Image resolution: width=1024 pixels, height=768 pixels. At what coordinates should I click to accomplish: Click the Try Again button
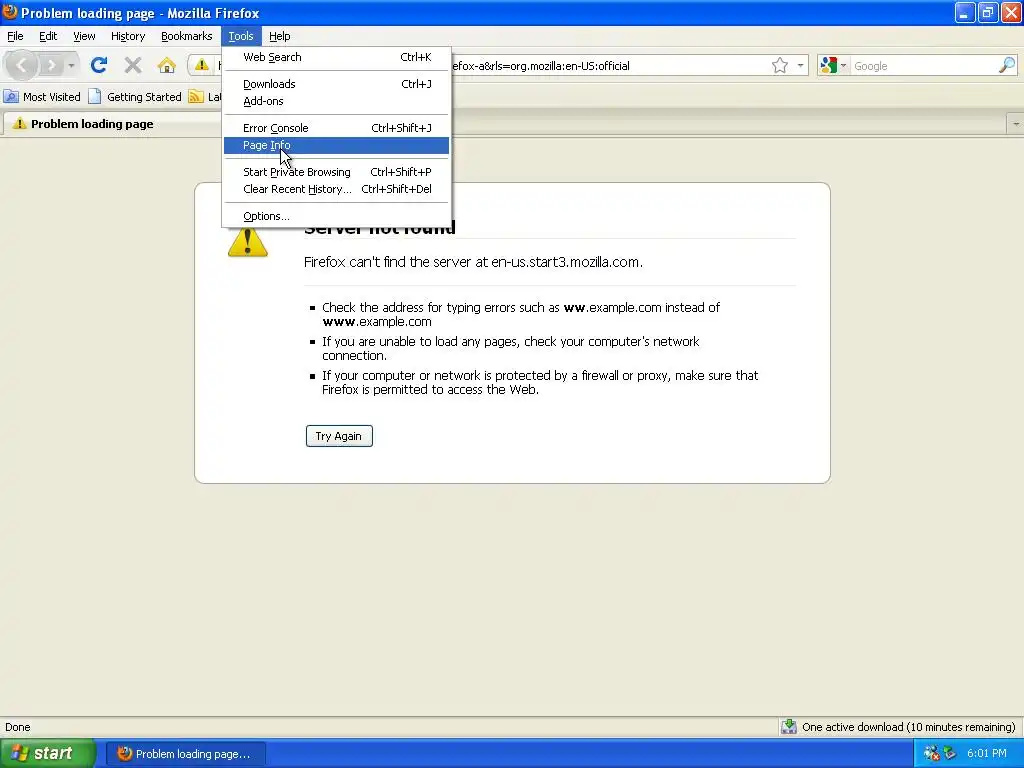(x=339, y=436)
